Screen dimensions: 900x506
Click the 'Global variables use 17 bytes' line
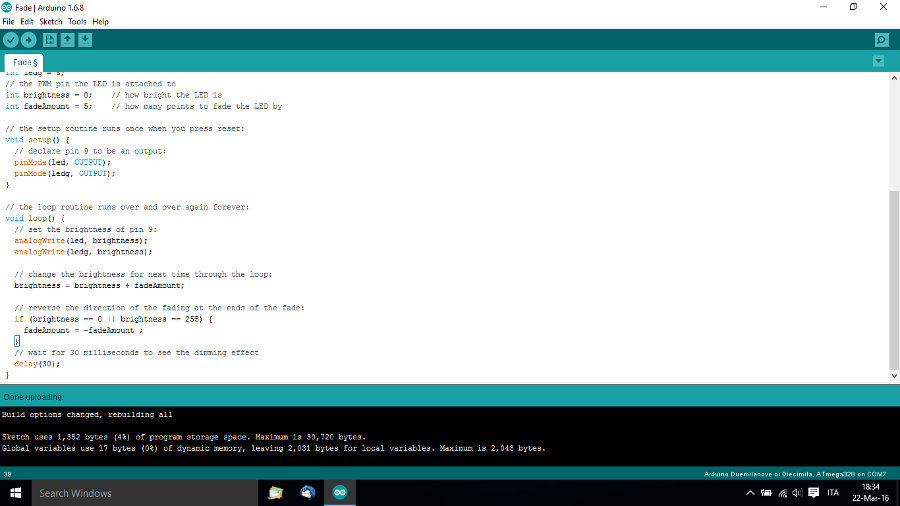pos(273,448)
